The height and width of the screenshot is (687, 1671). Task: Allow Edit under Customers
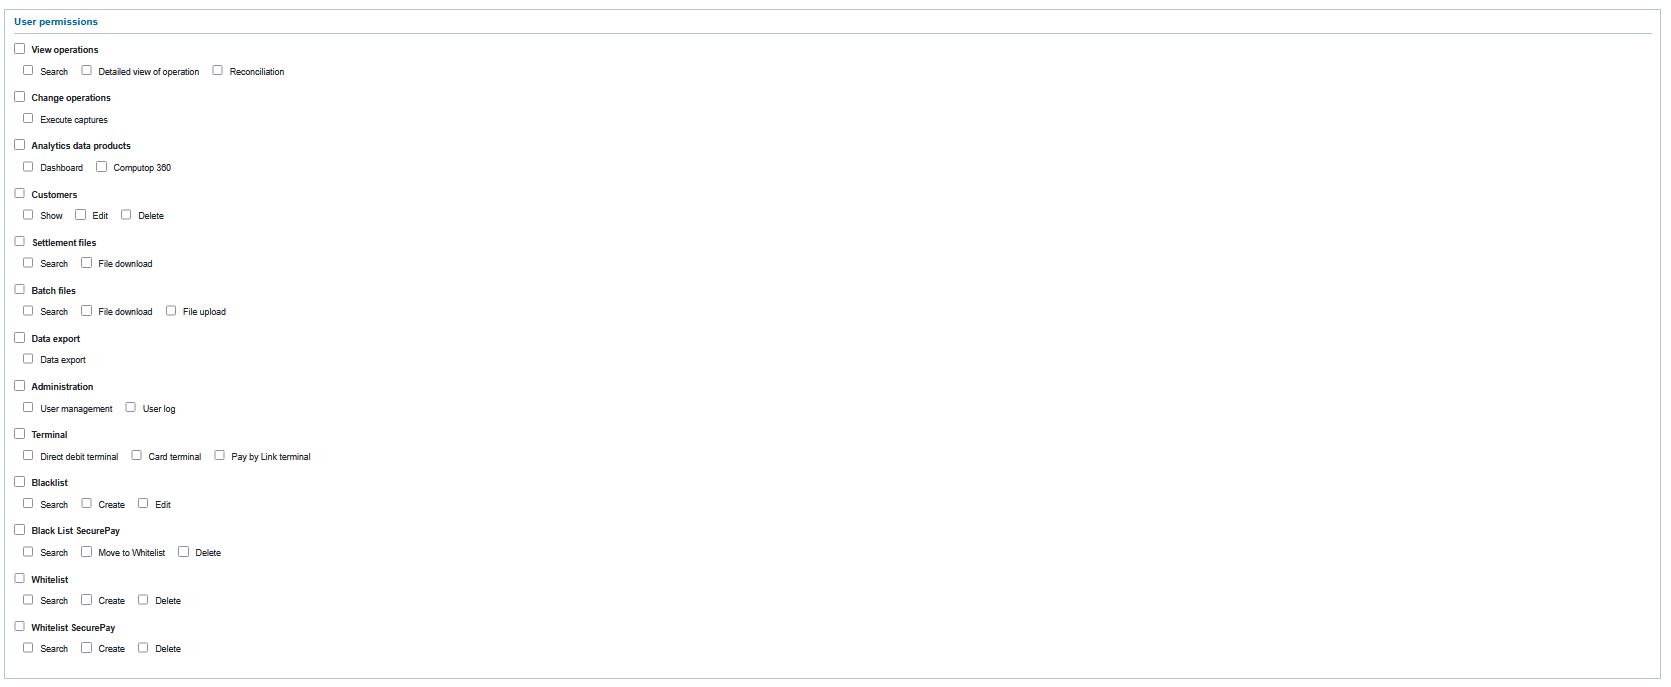80,215
